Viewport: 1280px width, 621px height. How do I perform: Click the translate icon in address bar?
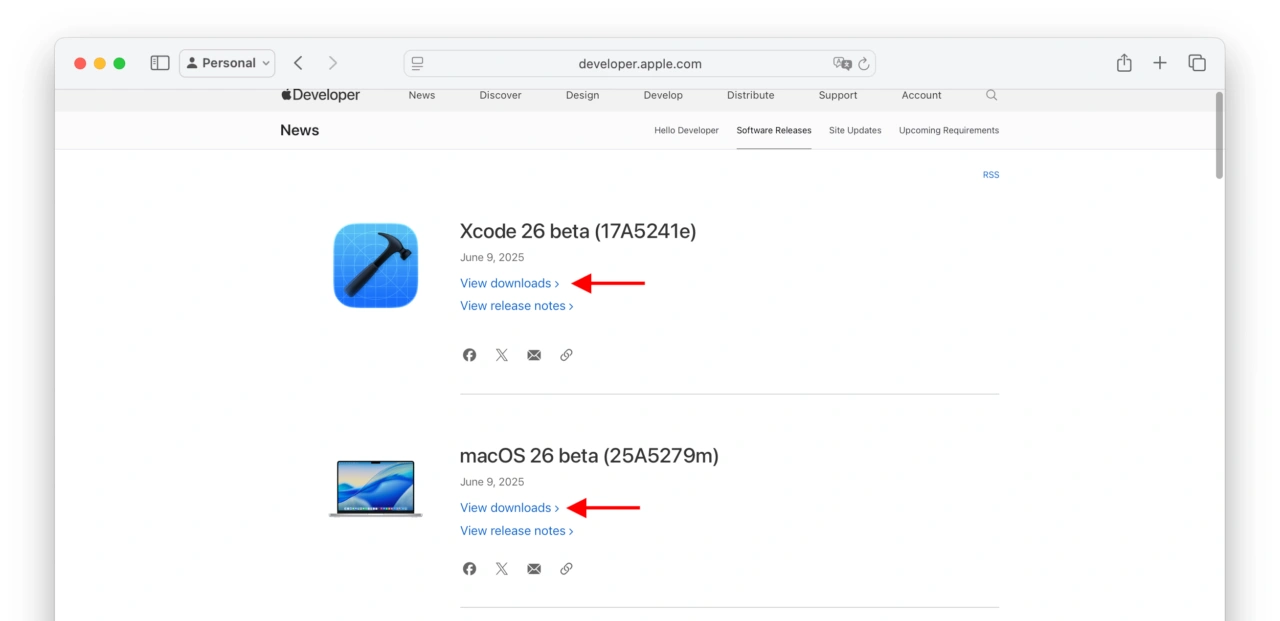[x=842, y=64]
